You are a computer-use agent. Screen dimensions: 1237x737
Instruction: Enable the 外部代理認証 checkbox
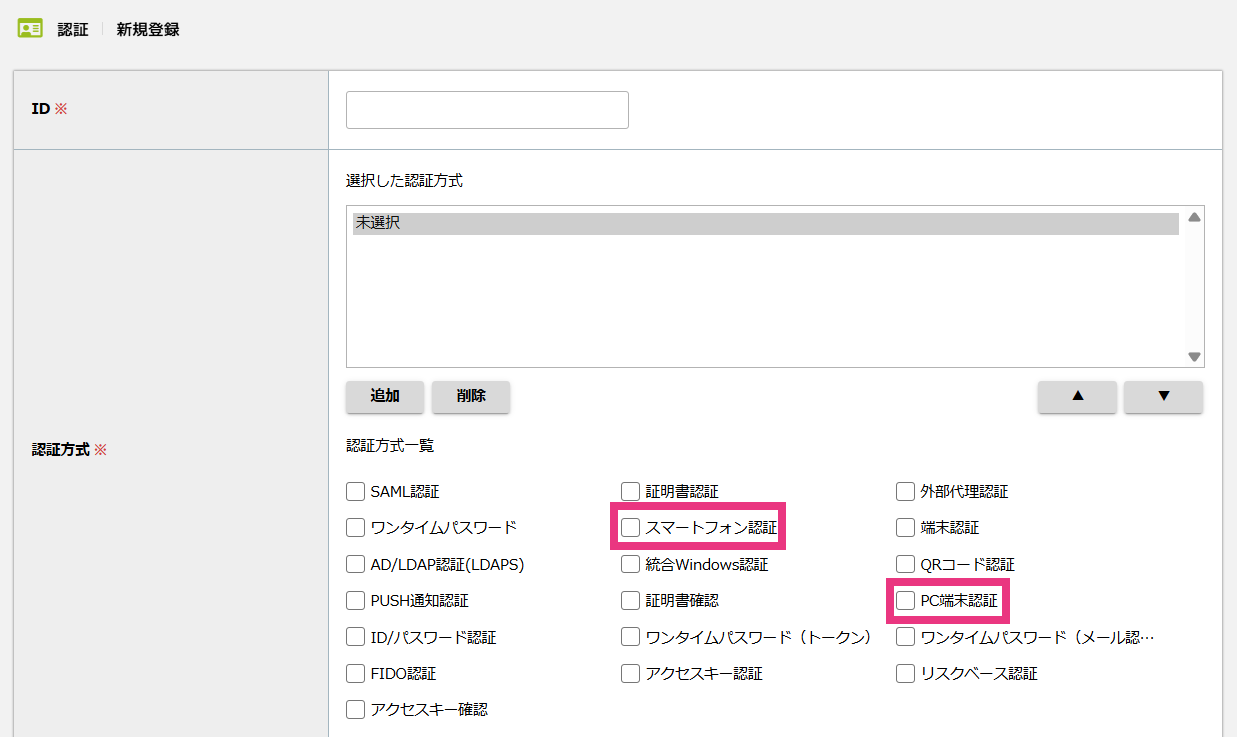905,491
